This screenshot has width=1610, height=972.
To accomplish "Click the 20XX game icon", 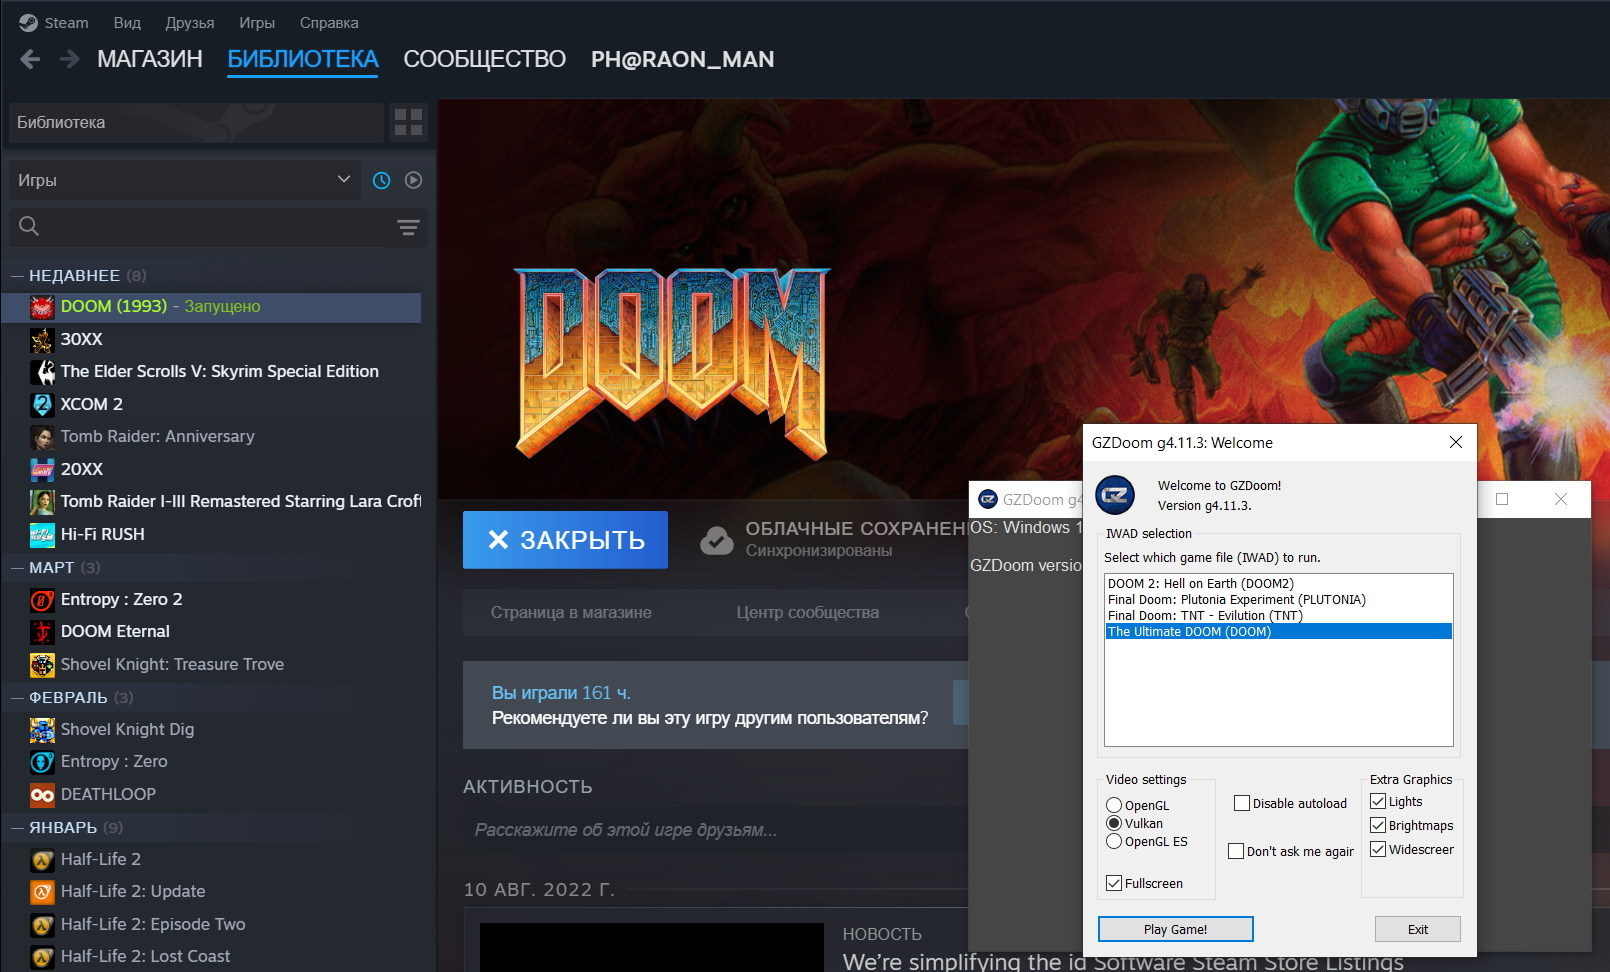I will 42,470.
